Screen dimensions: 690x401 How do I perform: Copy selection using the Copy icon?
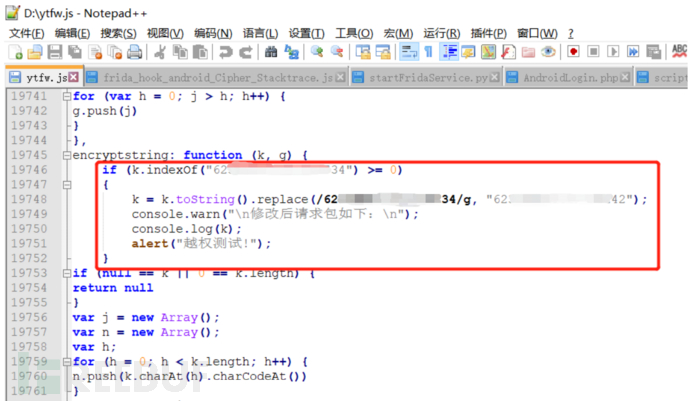click(180, 52)
